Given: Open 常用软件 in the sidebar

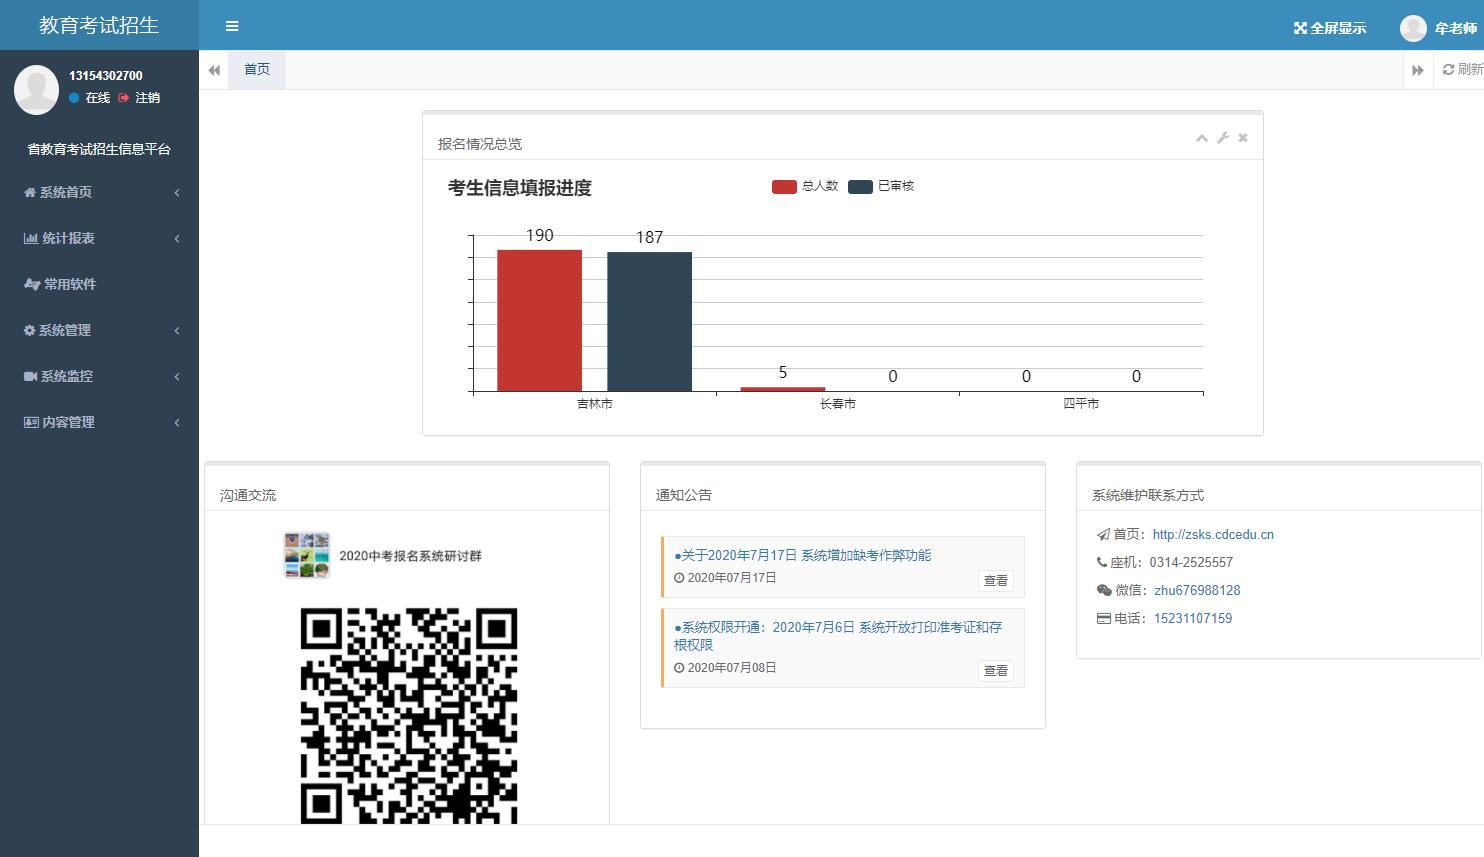Looking at the screenshot, I should pyautogui.click(x=99, y=284).
